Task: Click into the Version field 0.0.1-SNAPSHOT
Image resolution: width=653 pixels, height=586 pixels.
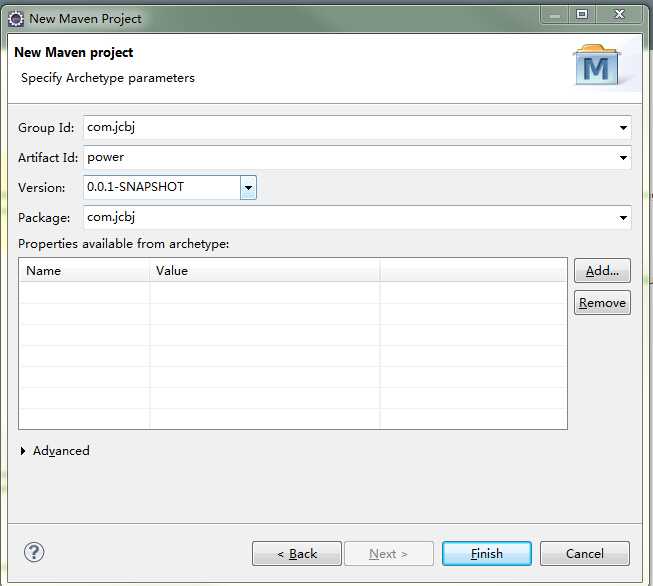Action: coord(162,187)
